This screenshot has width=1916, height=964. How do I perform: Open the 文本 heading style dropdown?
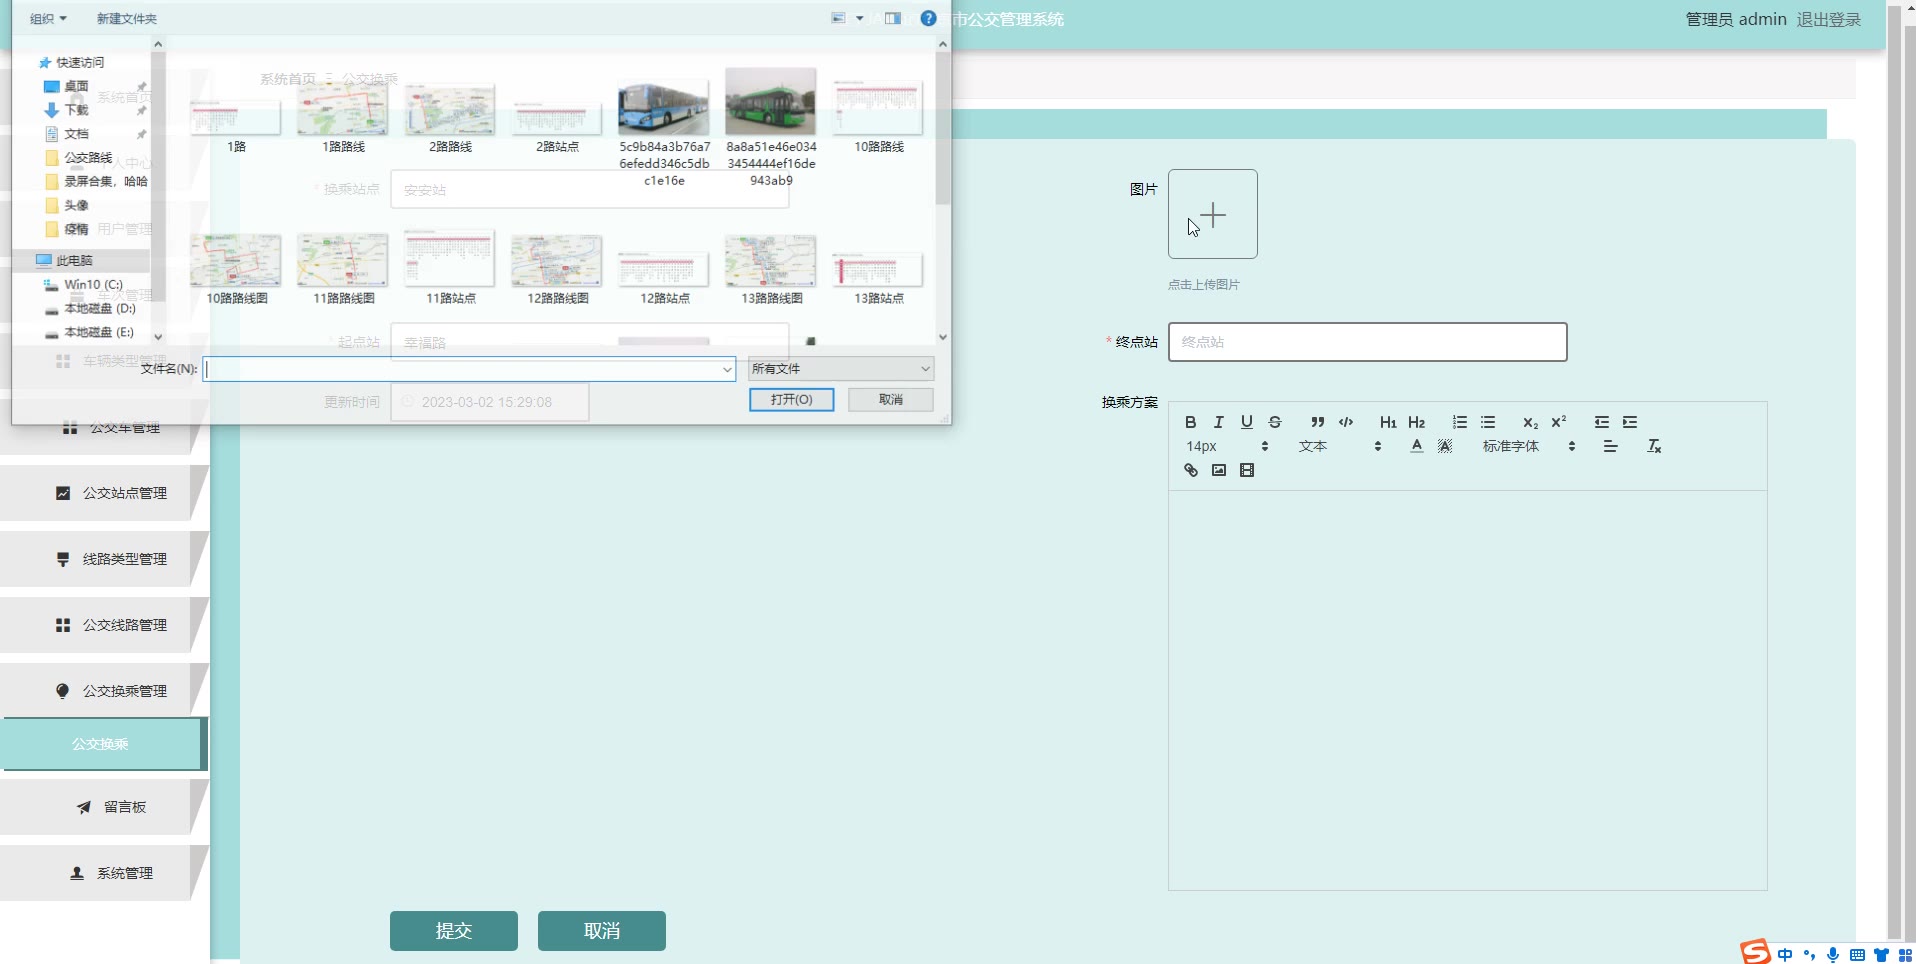[x=1340, y=446]
